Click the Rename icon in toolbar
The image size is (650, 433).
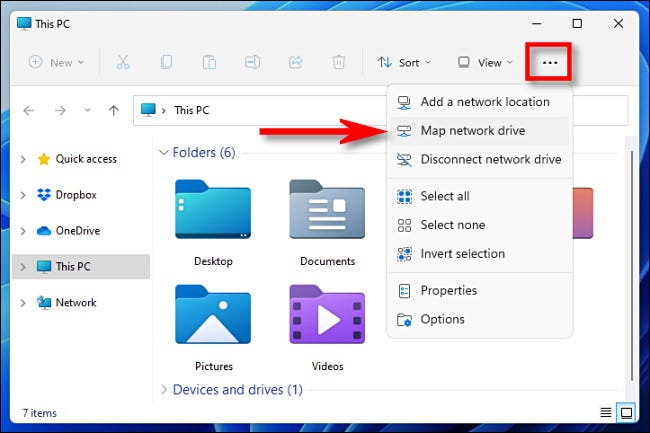pos(252,63)
